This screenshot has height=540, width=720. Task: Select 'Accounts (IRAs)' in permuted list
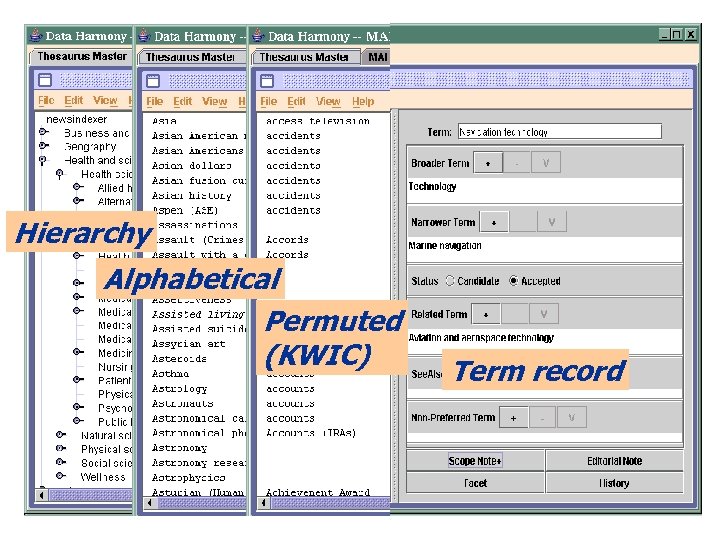pos(311,433)
